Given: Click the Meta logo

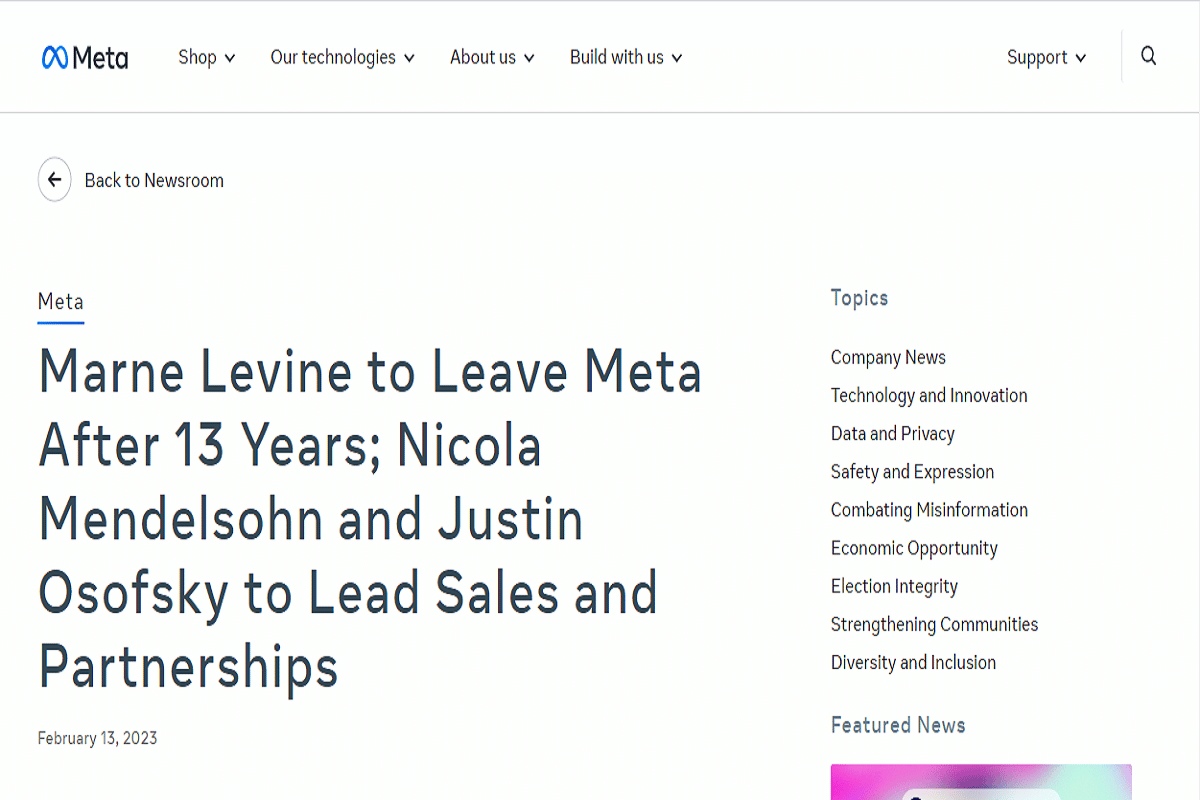Looking at the screenshot, I should [85, 58].
